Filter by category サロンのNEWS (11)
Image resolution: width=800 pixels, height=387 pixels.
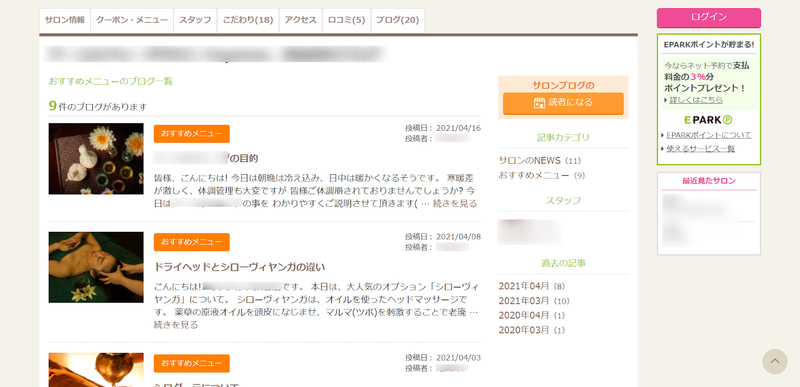click(x=540, y=161)
